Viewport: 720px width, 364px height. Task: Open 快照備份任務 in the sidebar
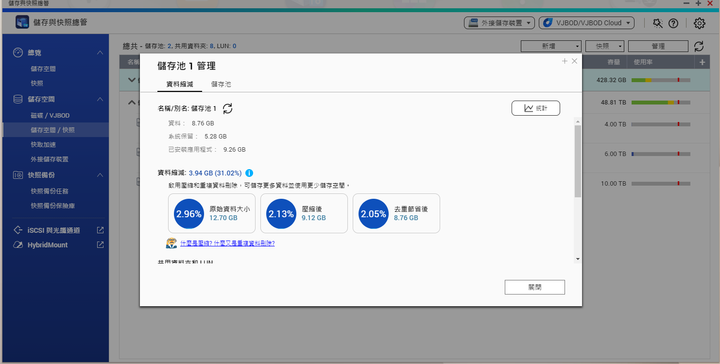tap(50, 191)
